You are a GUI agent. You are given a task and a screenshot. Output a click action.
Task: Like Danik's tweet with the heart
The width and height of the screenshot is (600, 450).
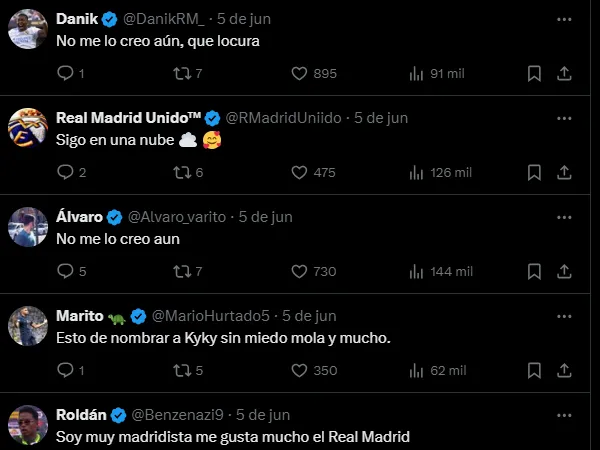(298, 73)
